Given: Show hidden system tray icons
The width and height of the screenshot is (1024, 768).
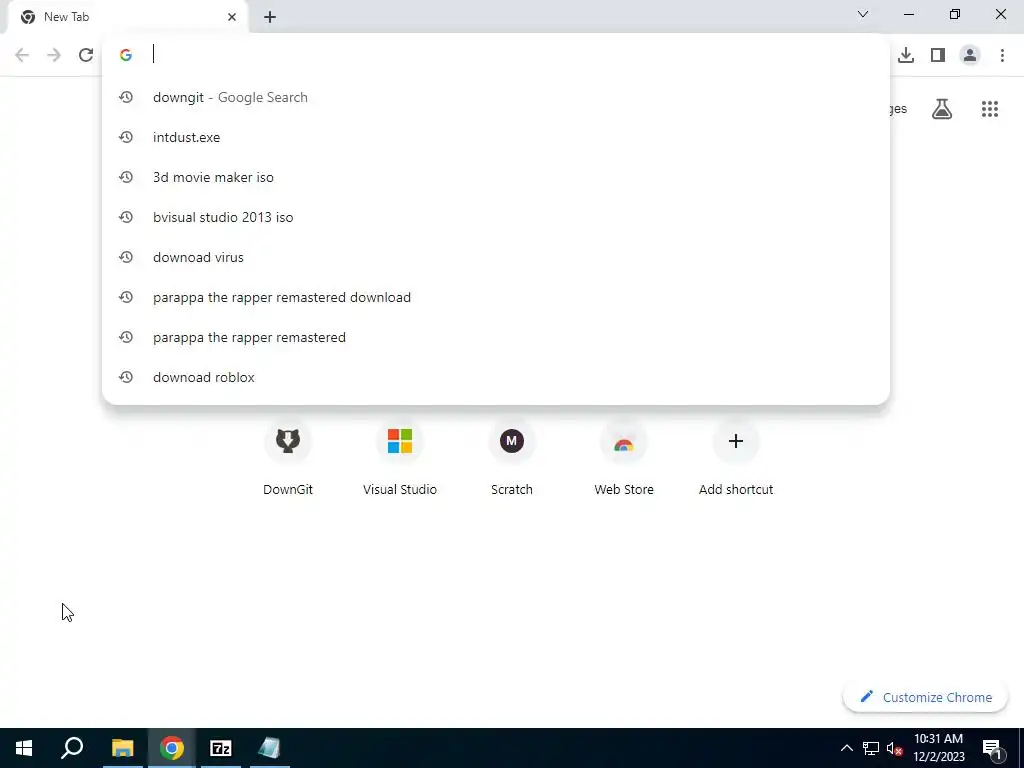Looking at the screenshot, I should (846, 748).
